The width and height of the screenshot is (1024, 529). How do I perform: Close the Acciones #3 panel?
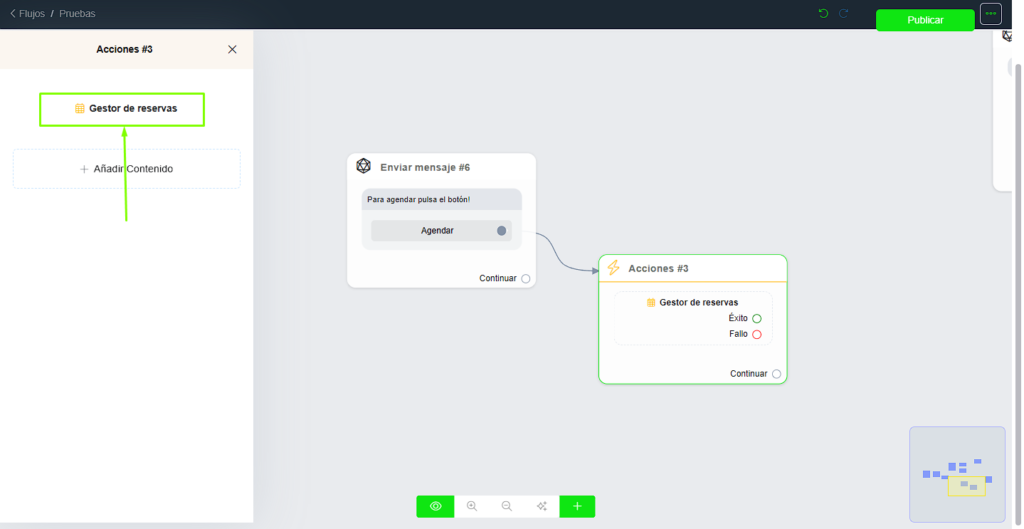click(x=233, y=49)
